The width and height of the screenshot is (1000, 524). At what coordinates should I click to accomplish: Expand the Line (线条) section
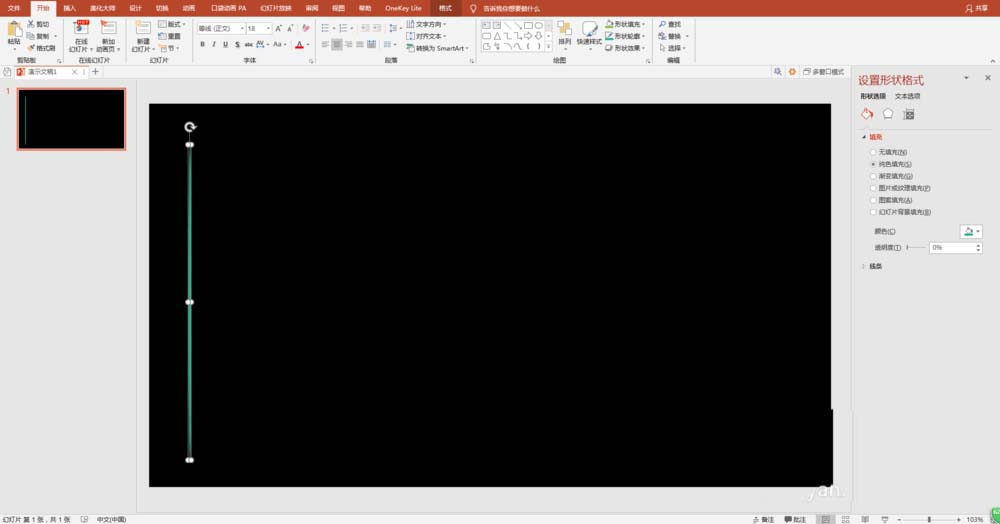(864, 266)
